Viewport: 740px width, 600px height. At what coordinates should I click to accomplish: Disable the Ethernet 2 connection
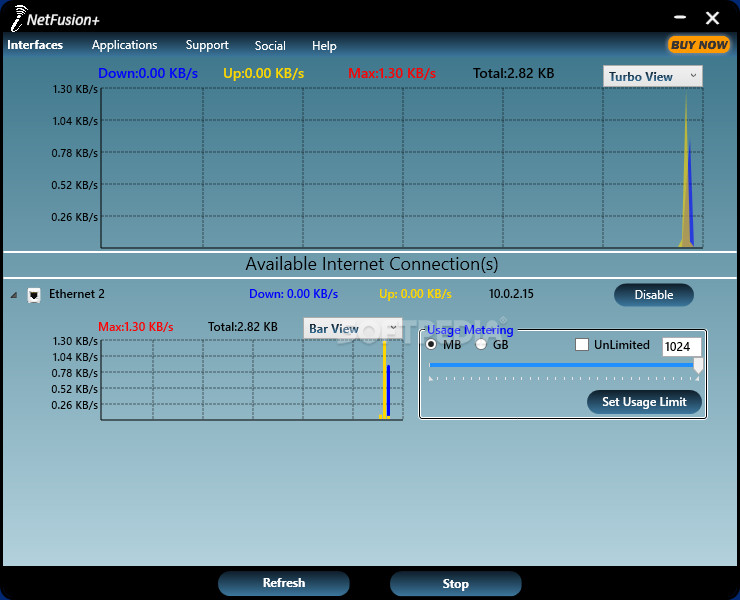click(x=654, y=295)
